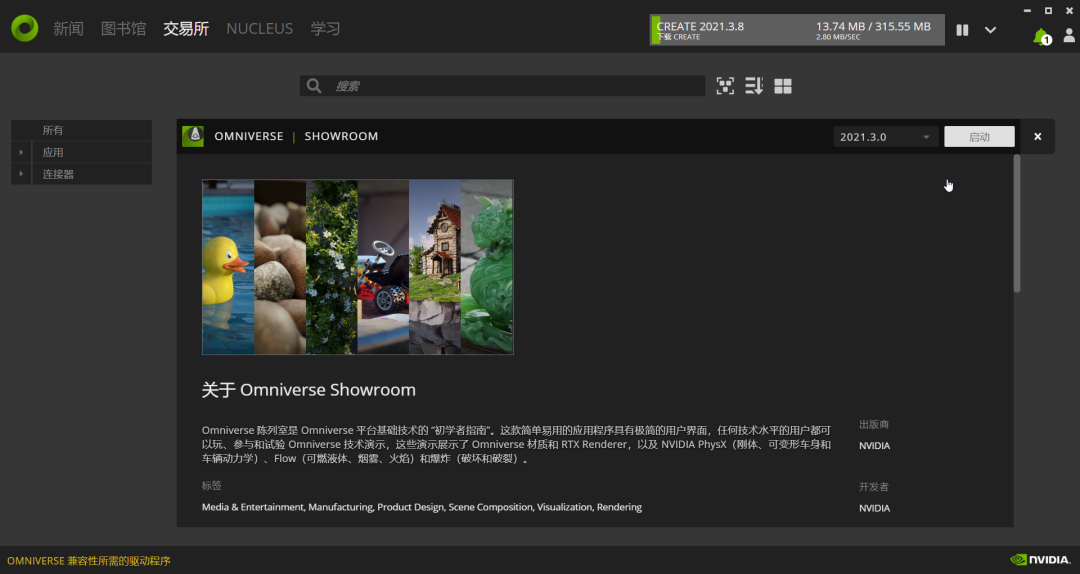The height and width of the screenshot is (574, 1080).
Task: Click the Omniverse green logo icon
Action: [x=25, y=28]
